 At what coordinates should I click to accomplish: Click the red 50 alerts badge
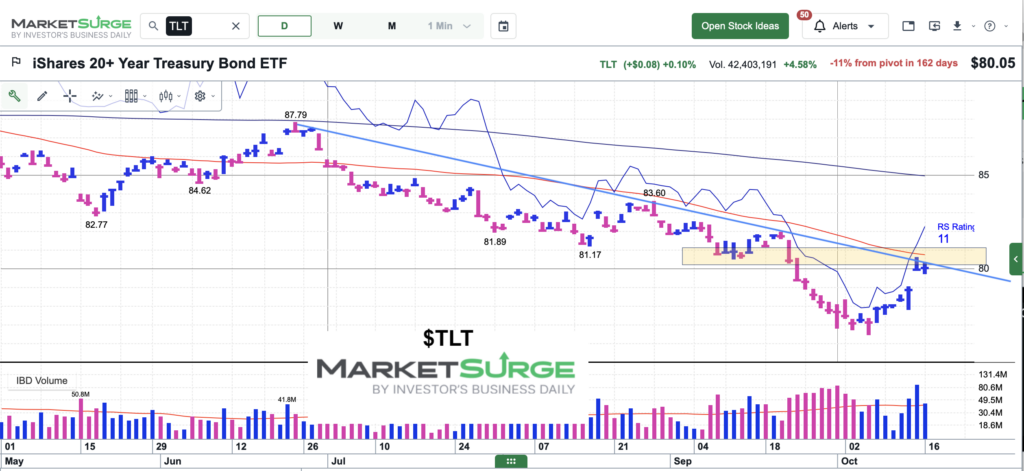804,14
